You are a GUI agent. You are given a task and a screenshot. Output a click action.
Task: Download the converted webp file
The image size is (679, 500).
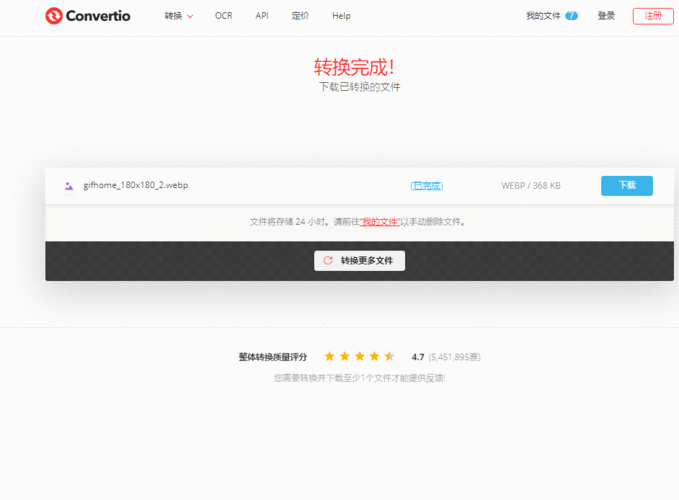(627, 186)
